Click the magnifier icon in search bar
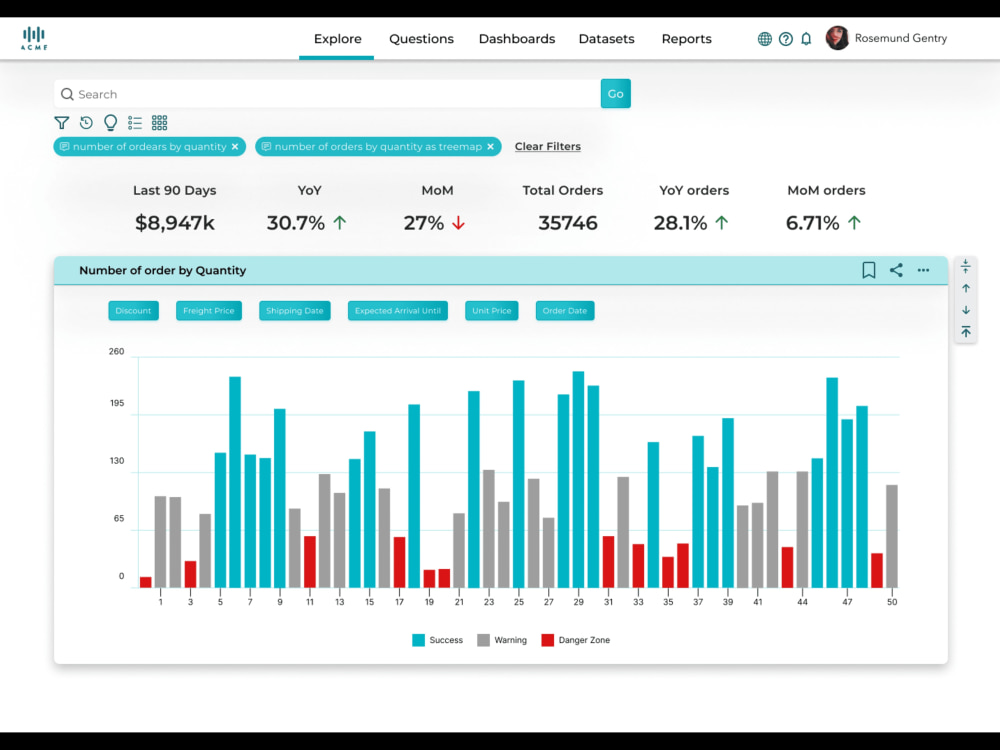This screenshot has height=750, width=1000. point(67,94)
